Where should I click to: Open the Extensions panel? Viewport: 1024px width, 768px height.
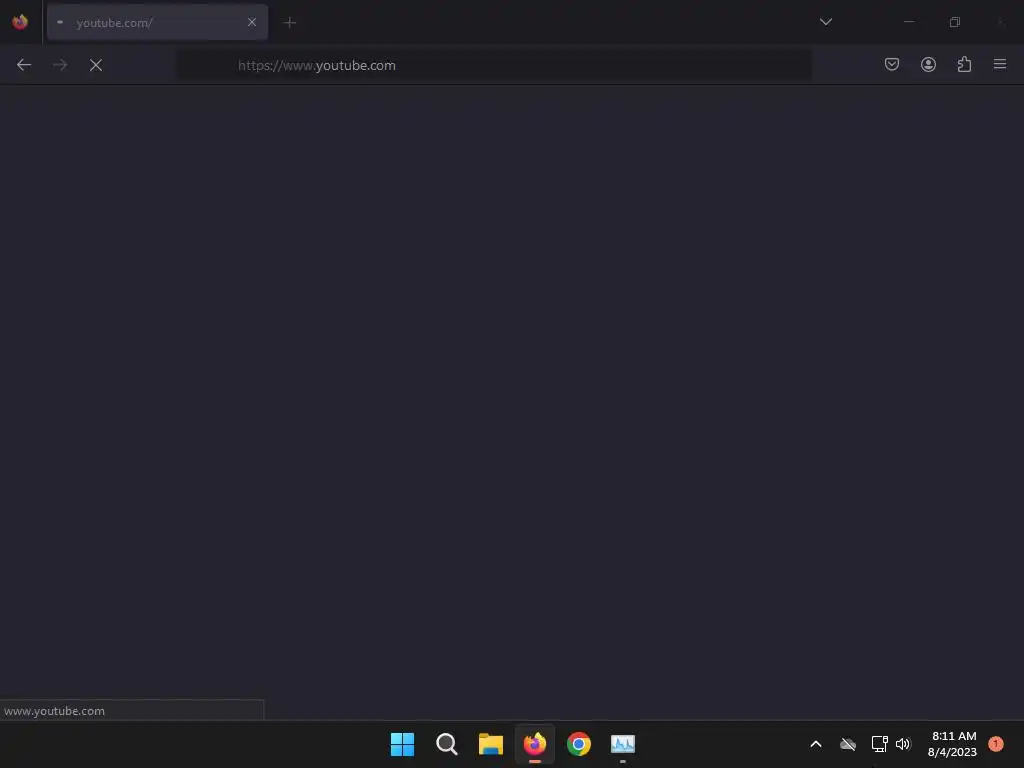pos(964,64)
